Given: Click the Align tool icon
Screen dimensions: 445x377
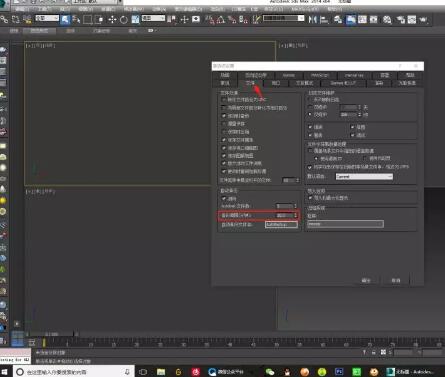Looking at the screenshot, I should 324,20.
